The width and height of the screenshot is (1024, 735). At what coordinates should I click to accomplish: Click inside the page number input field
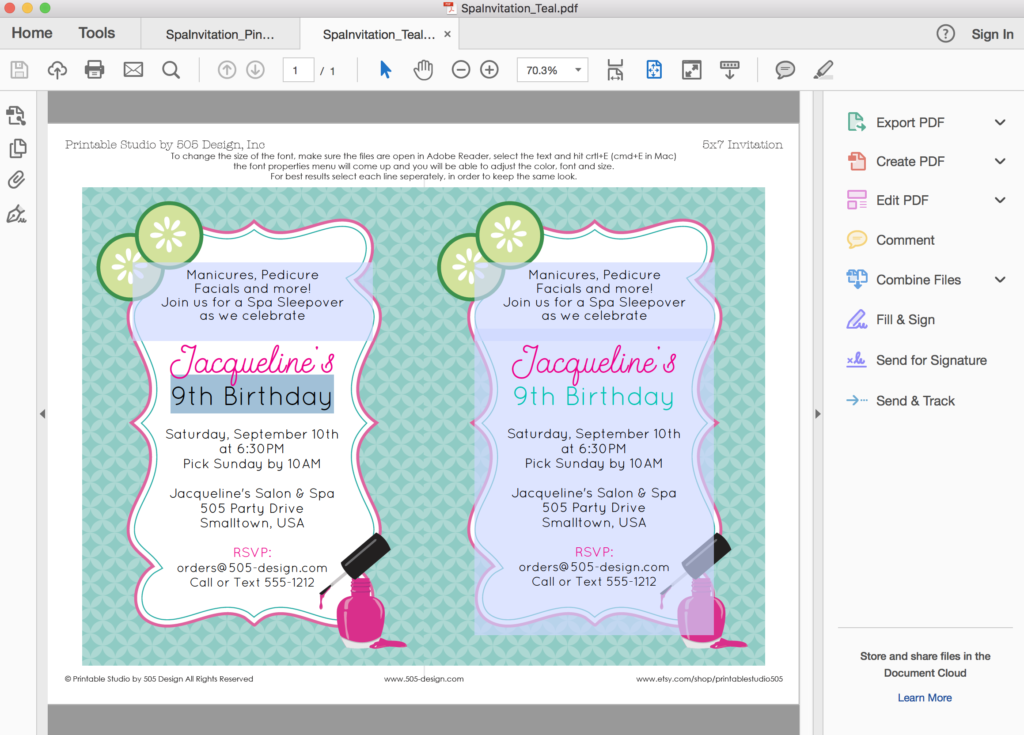pyautogui.click(x=298, y=69)
